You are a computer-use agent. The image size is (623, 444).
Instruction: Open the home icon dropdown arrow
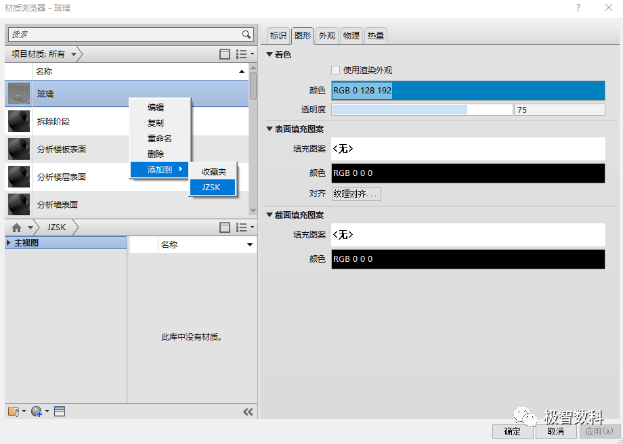[x=30, y=228]
